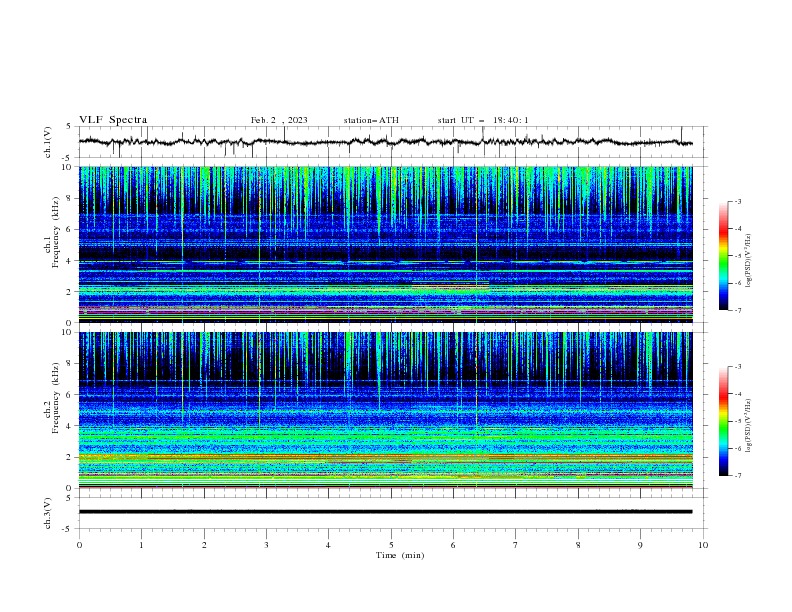The width and height of the screenshot is (792, 612).
Task: Click inside the ch.1 spectrogram panel
Action: [x=385, y=244]
